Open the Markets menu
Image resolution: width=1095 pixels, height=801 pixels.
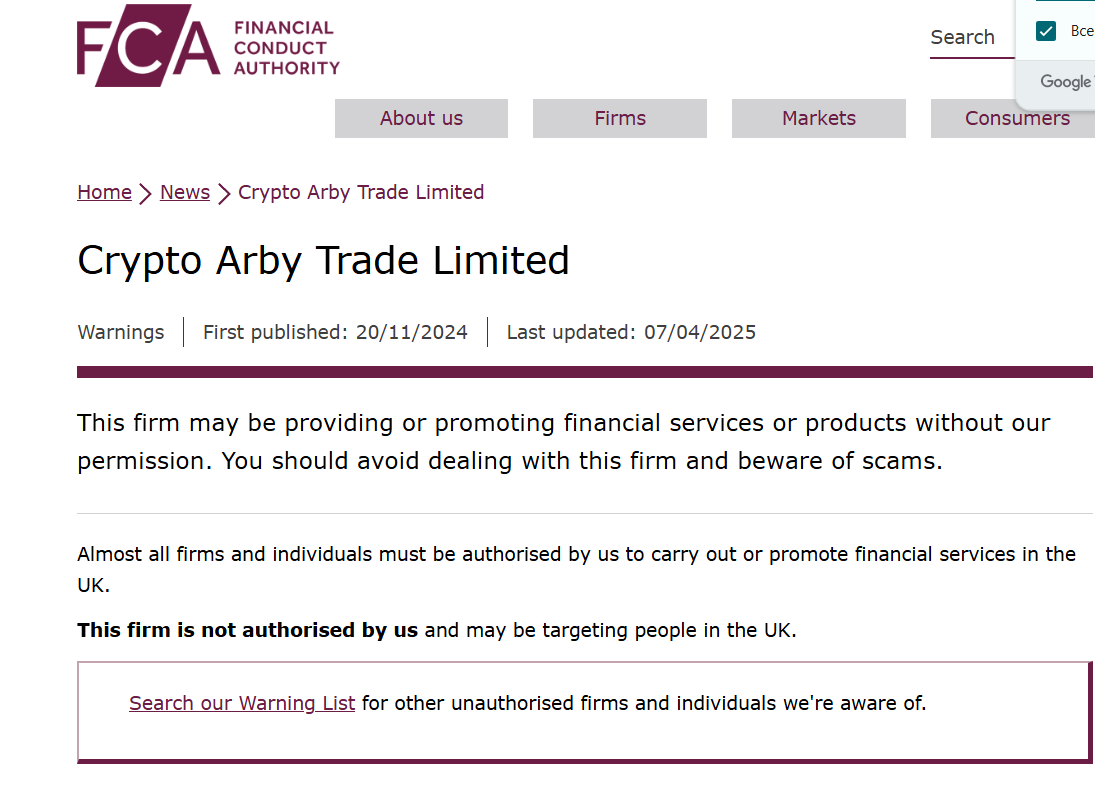click(x=818, y=118)
